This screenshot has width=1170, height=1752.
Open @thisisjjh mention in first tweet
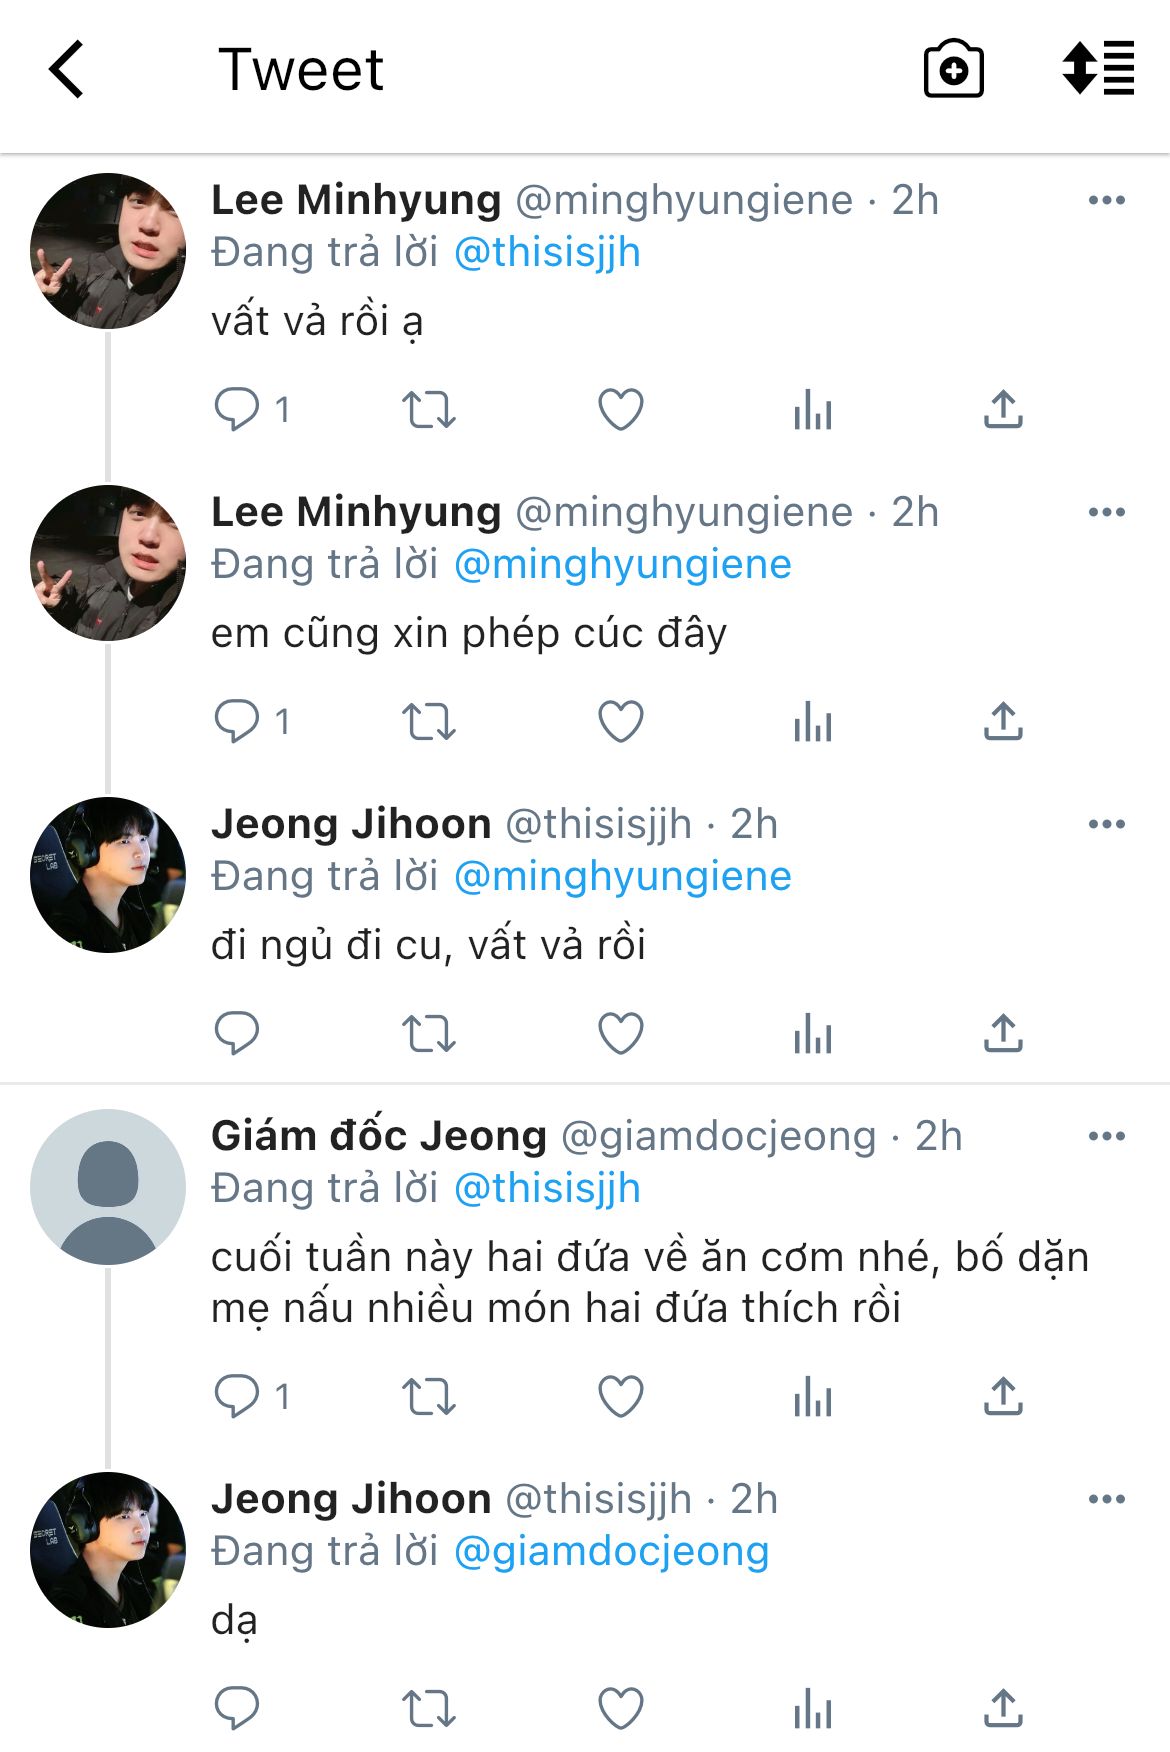(x=547, y=253)
